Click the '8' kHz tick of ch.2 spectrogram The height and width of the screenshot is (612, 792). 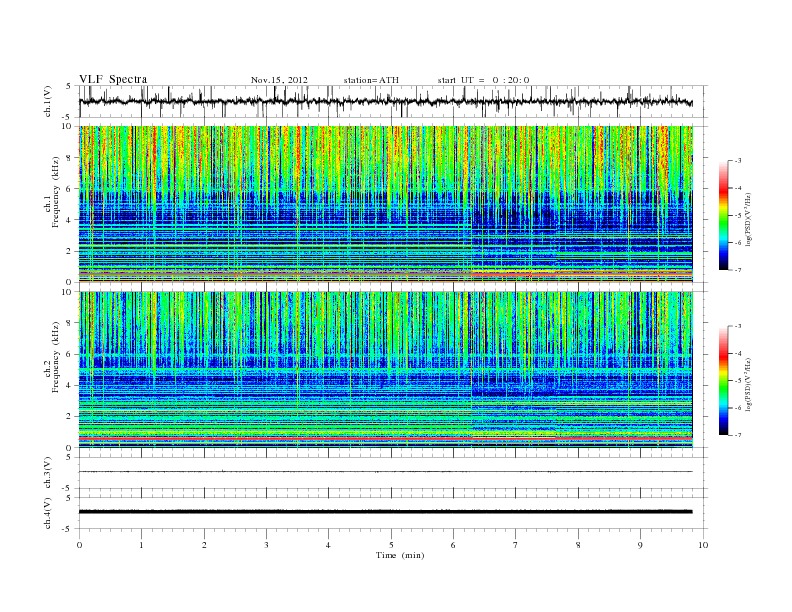[70, 323]
